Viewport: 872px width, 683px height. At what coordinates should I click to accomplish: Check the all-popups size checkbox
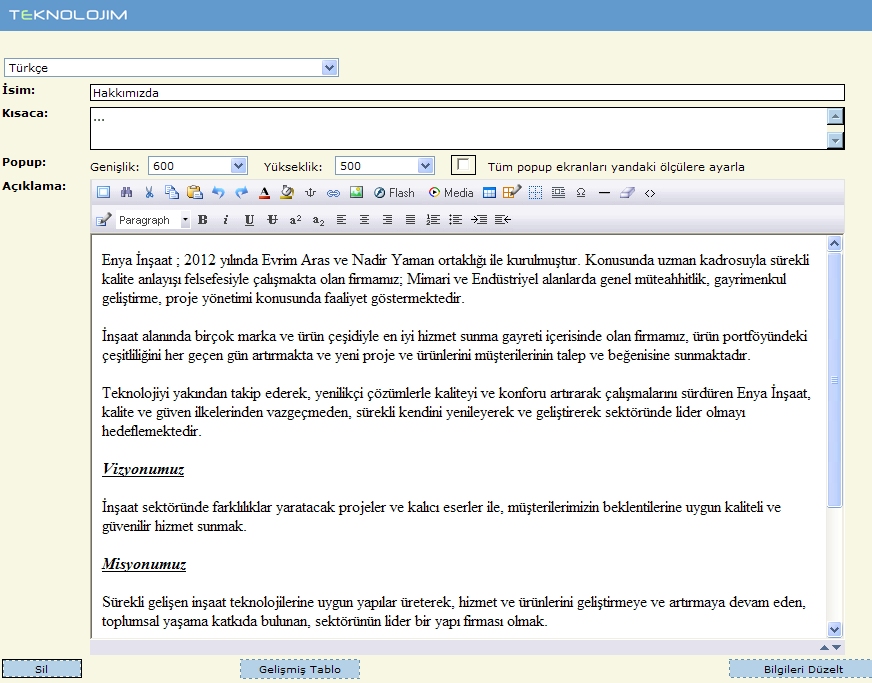point(463,165)
